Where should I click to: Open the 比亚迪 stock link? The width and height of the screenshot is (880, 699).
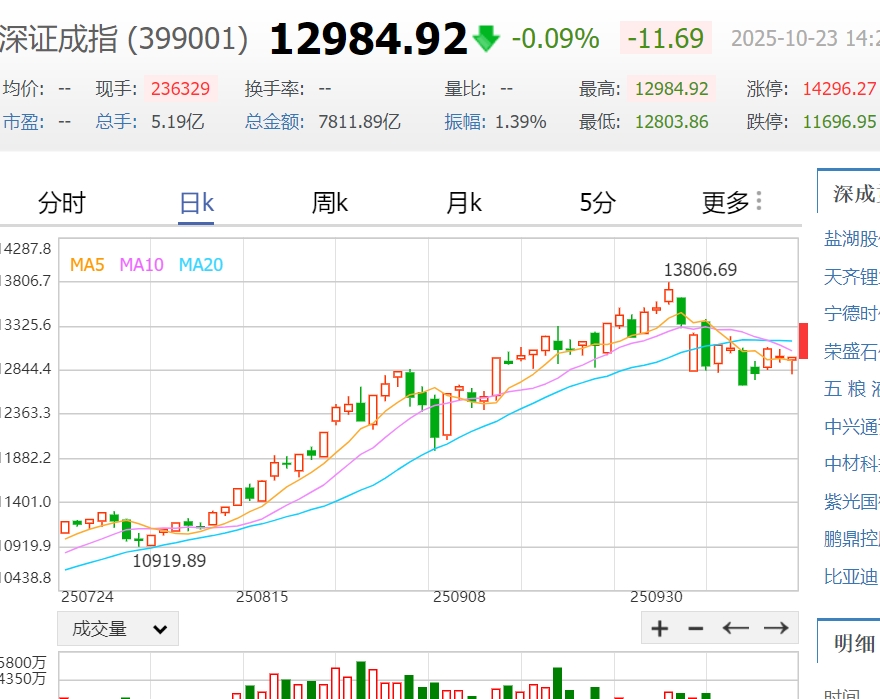point(851,576)
